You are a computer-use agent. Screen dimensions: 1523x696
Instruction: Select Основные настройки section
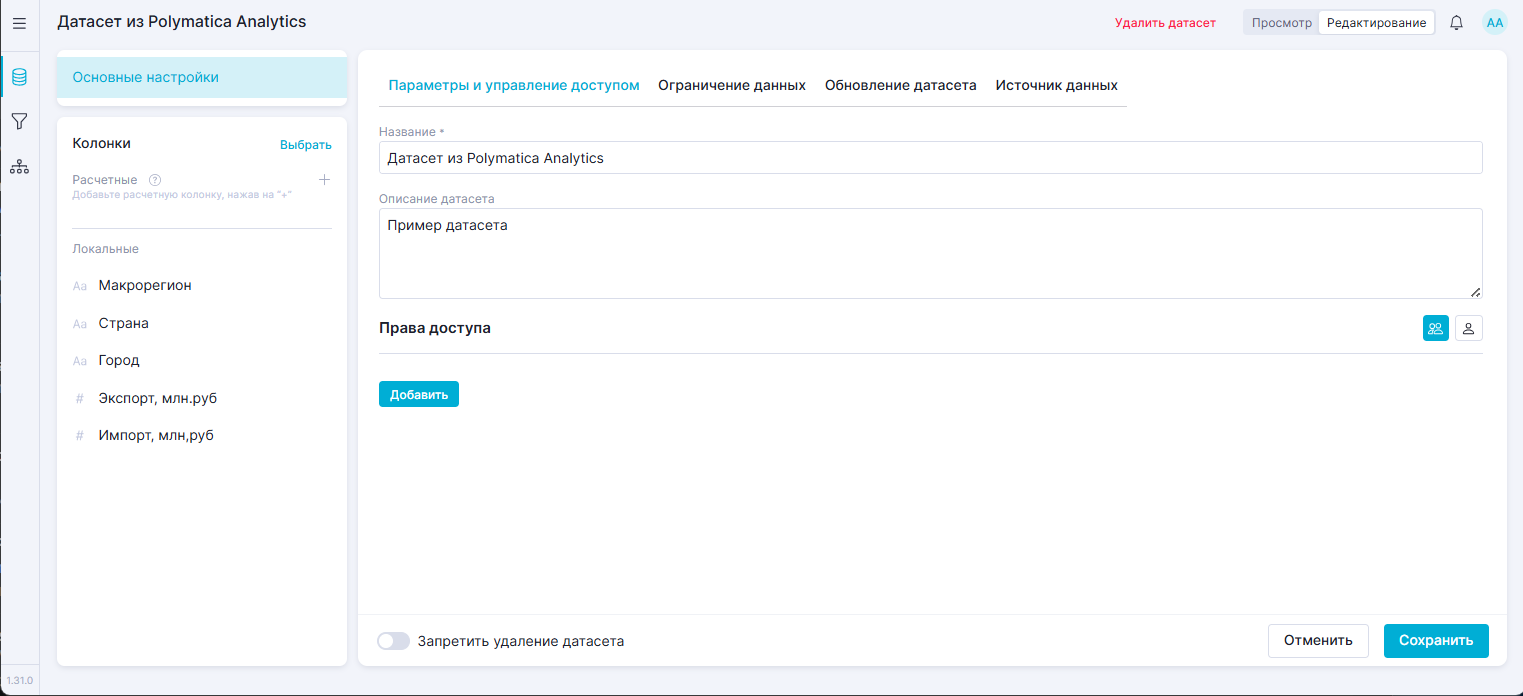tap(202, 77)
